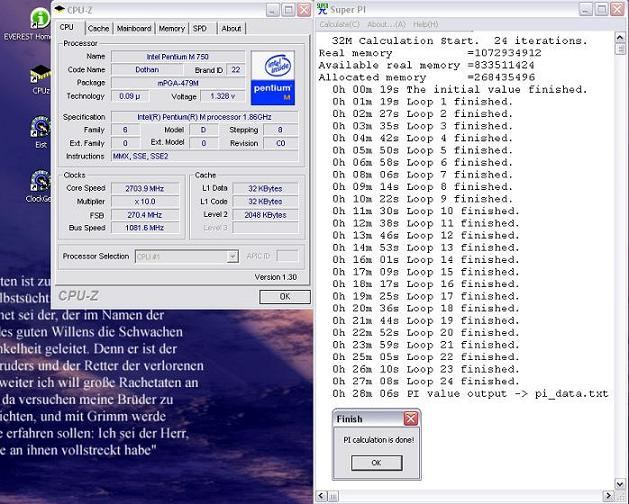Launch the ClockGen desktop shortcut

[41, 181]
